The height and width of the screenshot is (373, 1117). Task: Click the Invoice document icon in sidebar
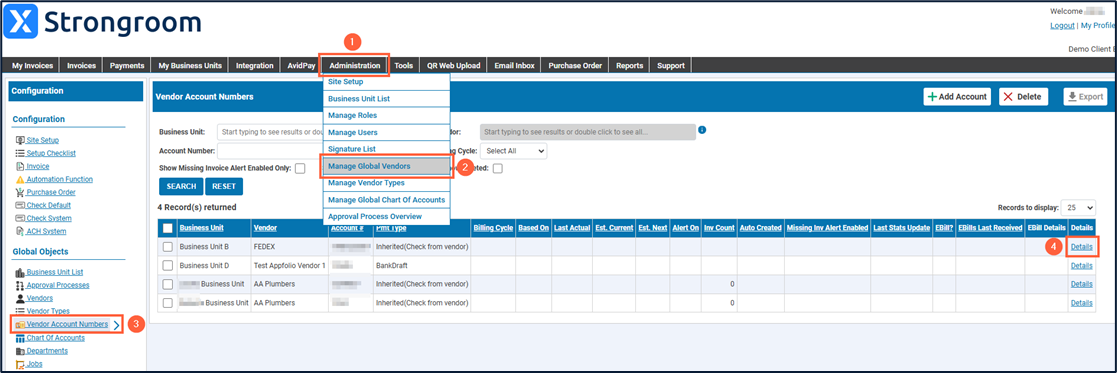(20, 166)
